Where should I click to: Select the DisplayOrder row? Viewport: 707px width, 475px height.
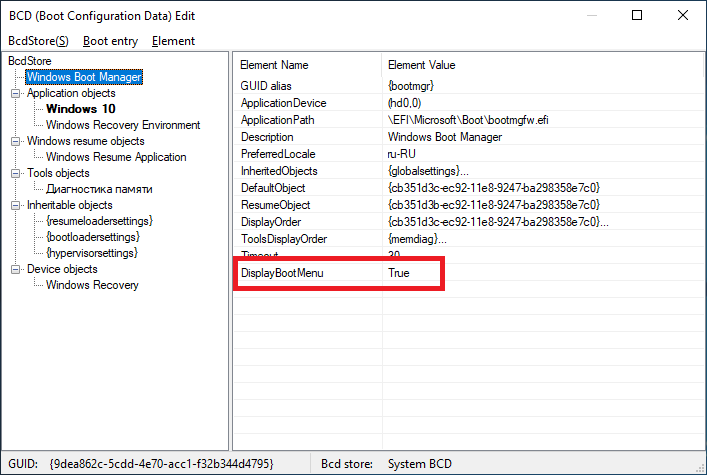tap(469, 222)
